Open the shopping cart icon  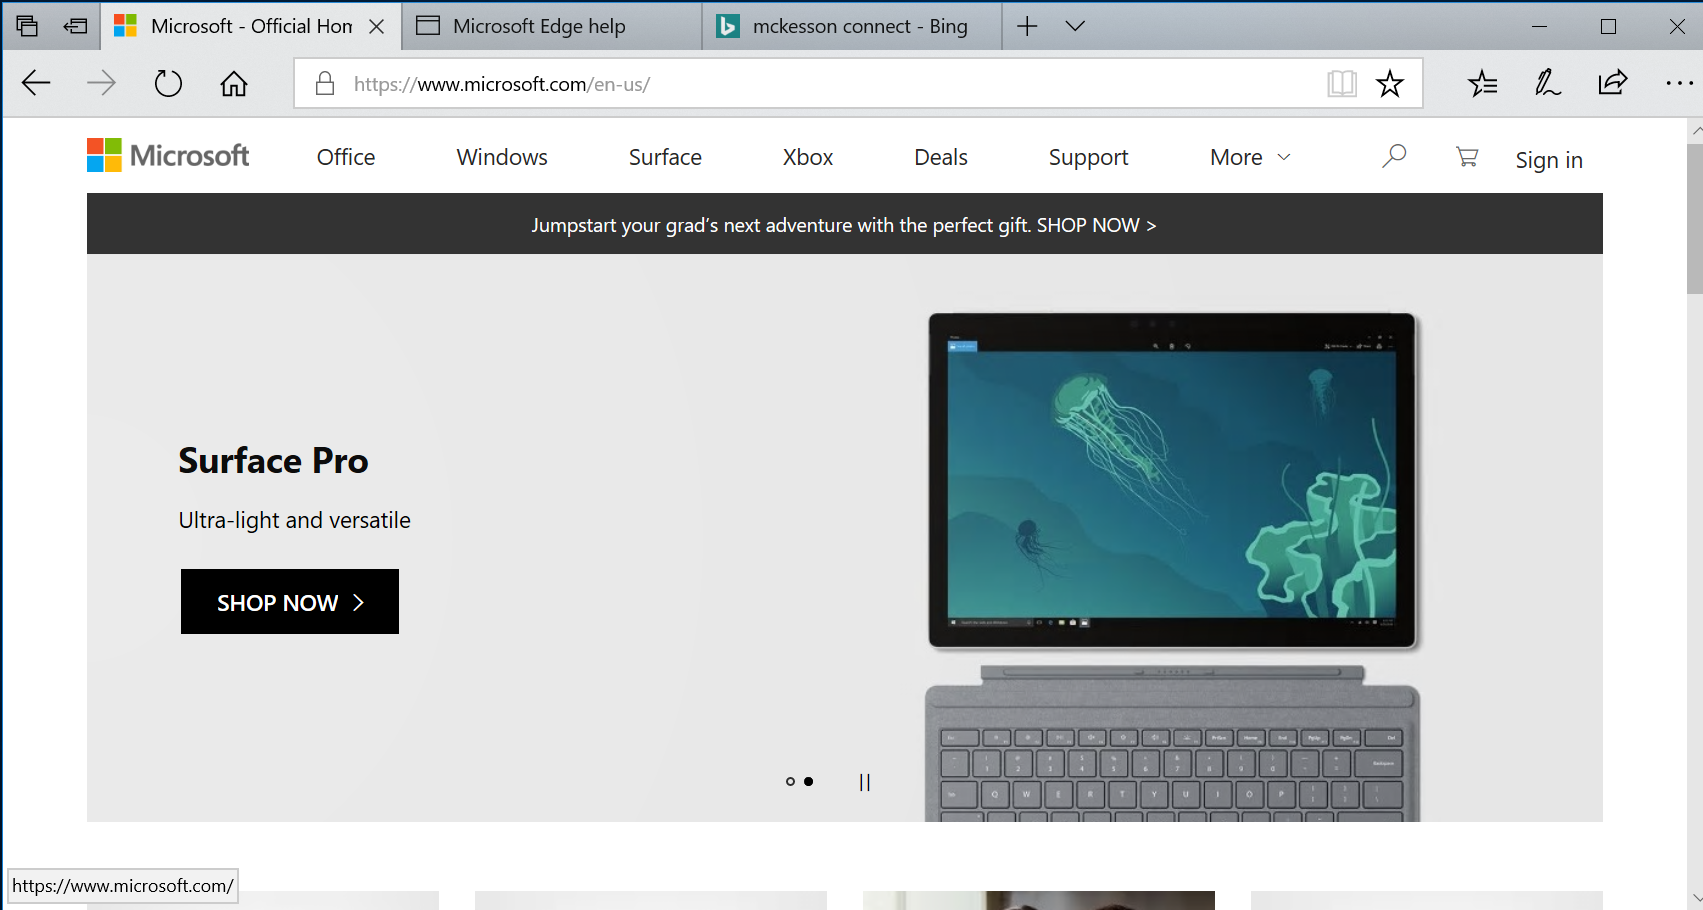tap(1467, 156)
